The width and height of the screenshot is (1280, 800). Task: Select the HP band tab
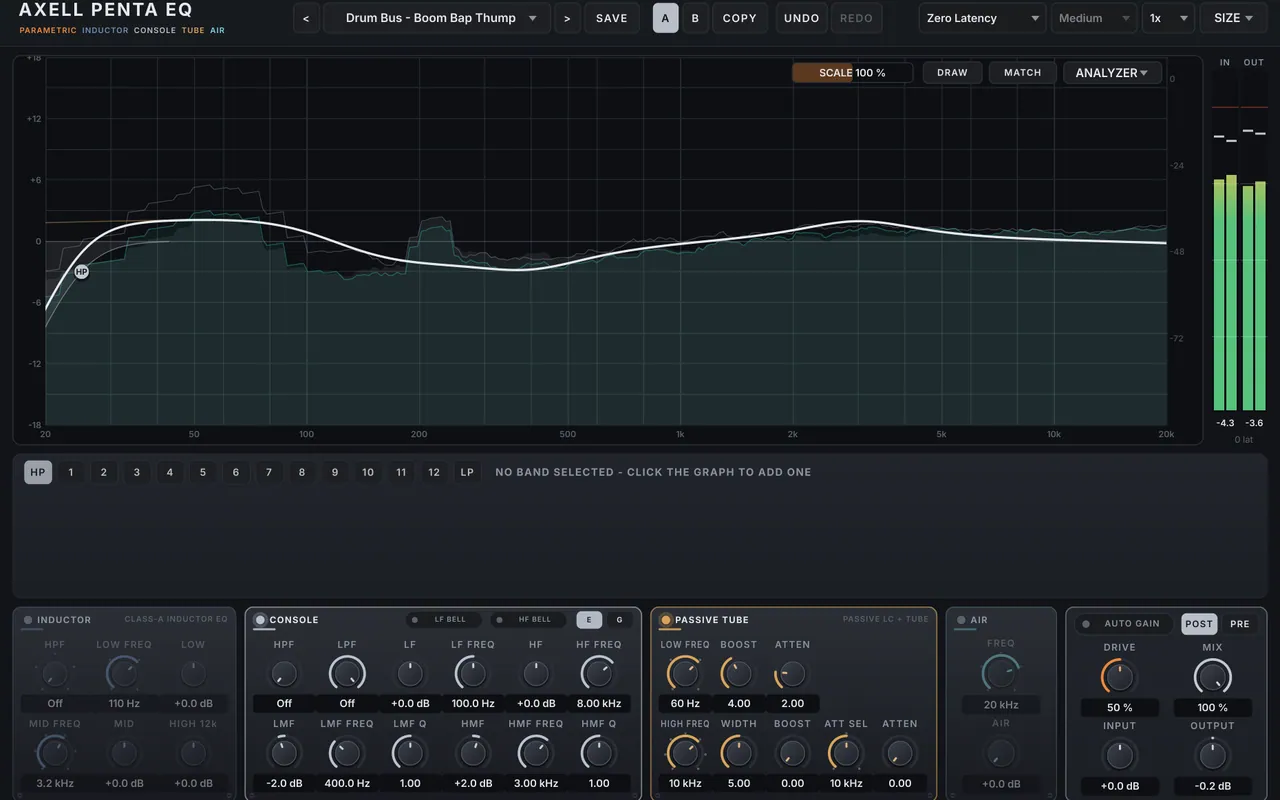tap(38, 472)
